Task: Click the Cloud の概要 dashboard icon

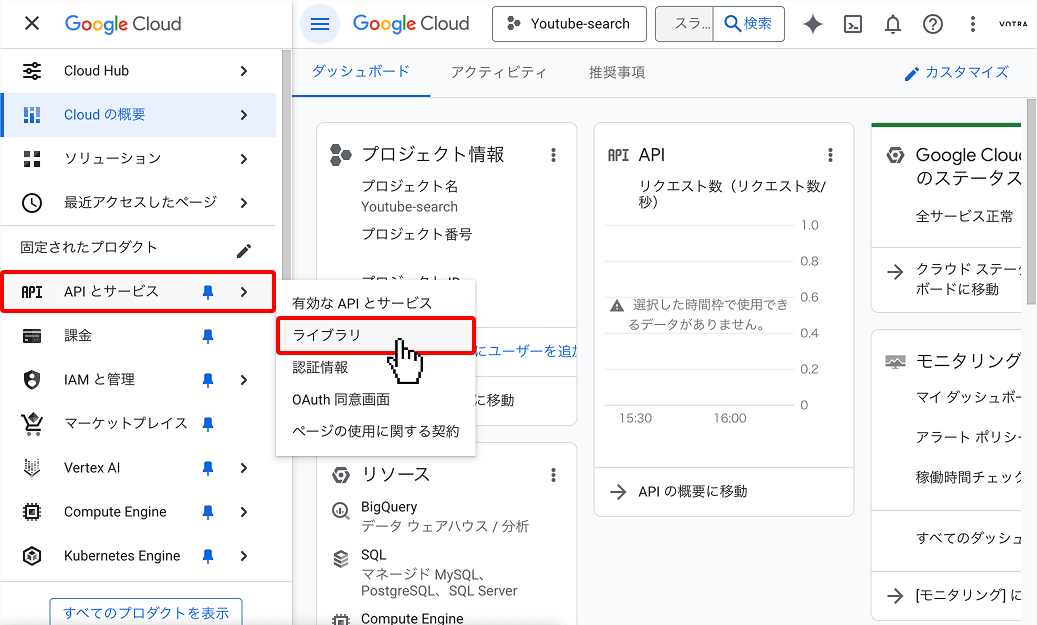Action: click(x=32, y=114)
